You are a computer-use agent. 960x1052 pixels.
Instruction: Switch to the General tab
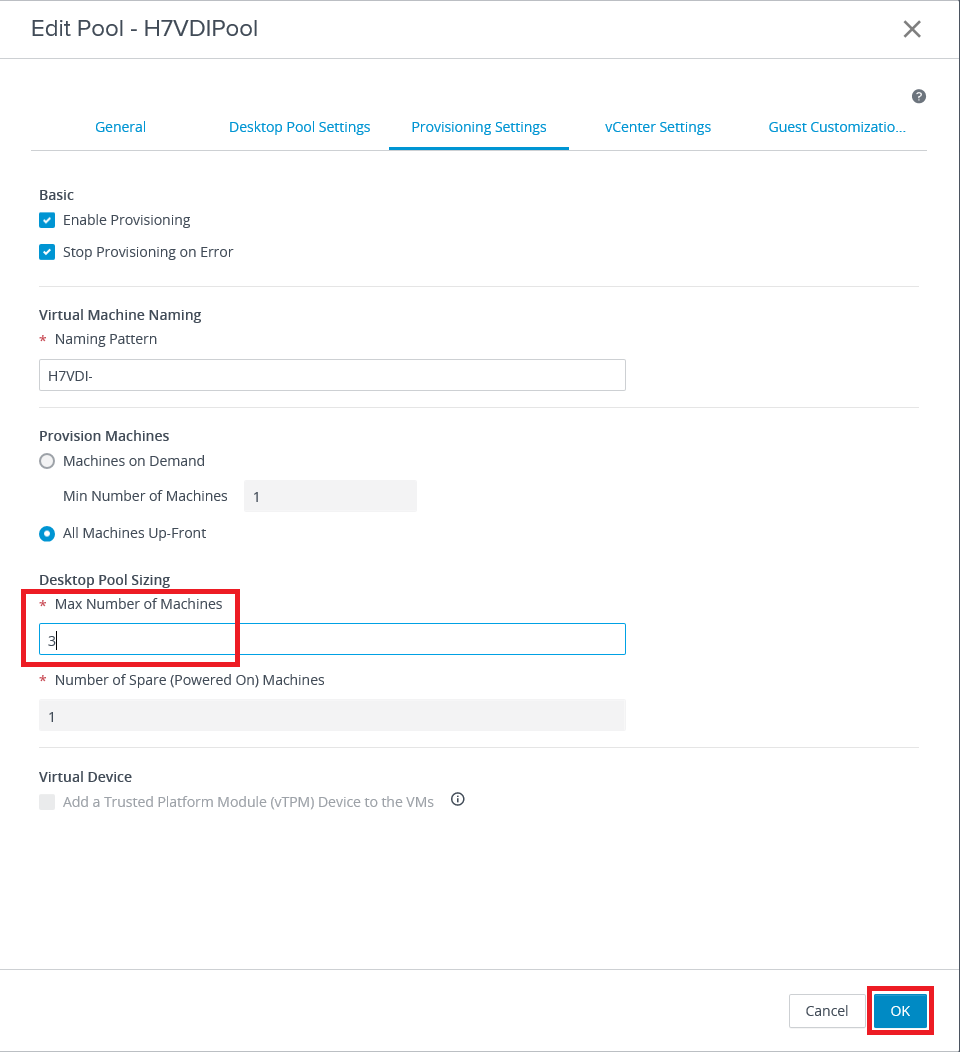tap(120, 127)
